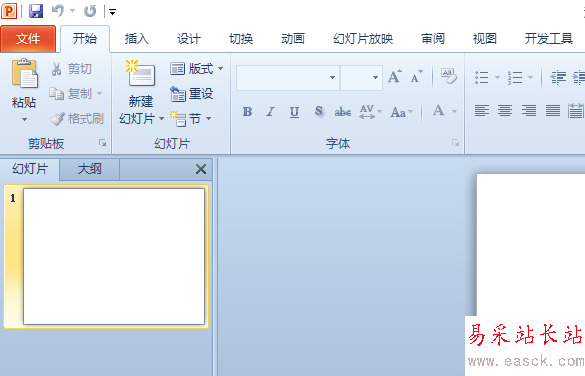Click the Save floppy disk icon
585x376 pixels.
[36, 11]
